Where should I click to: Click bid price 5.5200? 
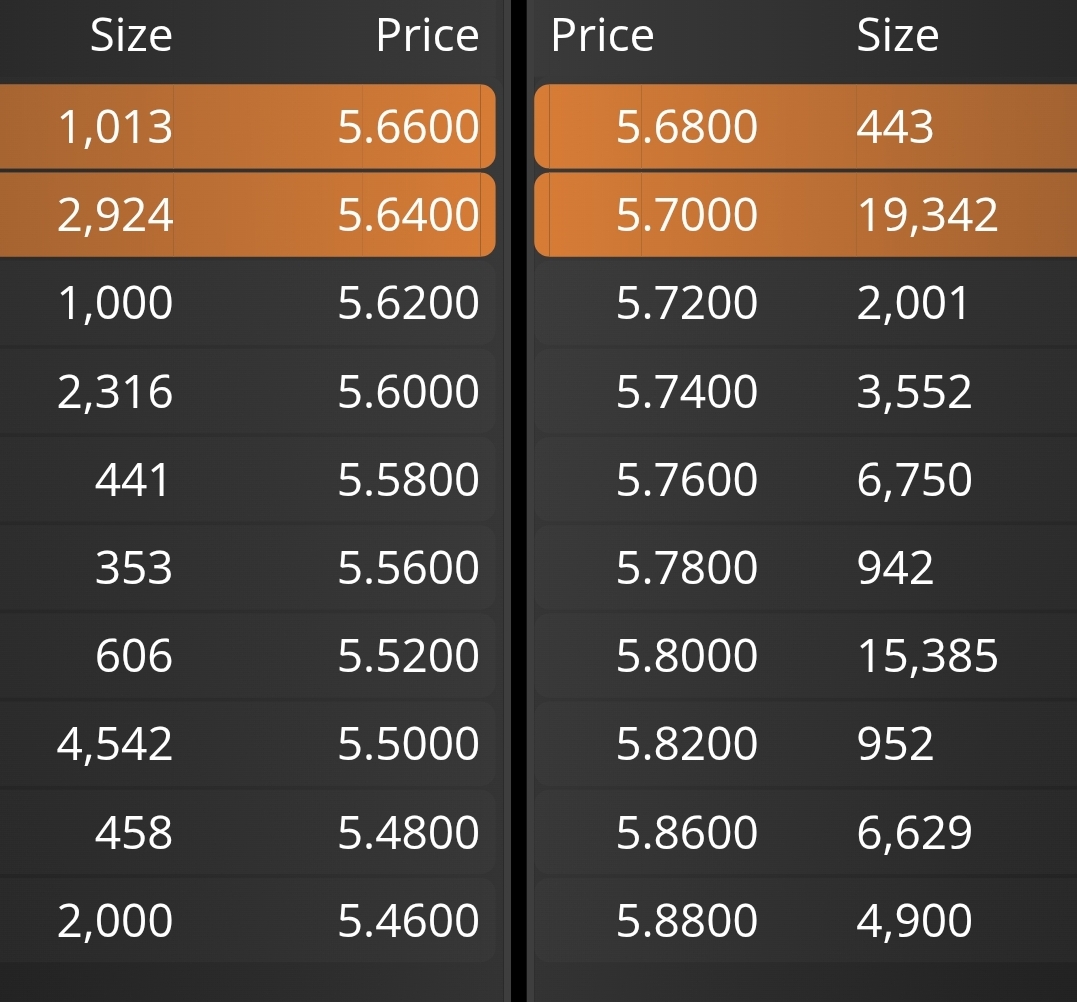click(x=408, y=655)
